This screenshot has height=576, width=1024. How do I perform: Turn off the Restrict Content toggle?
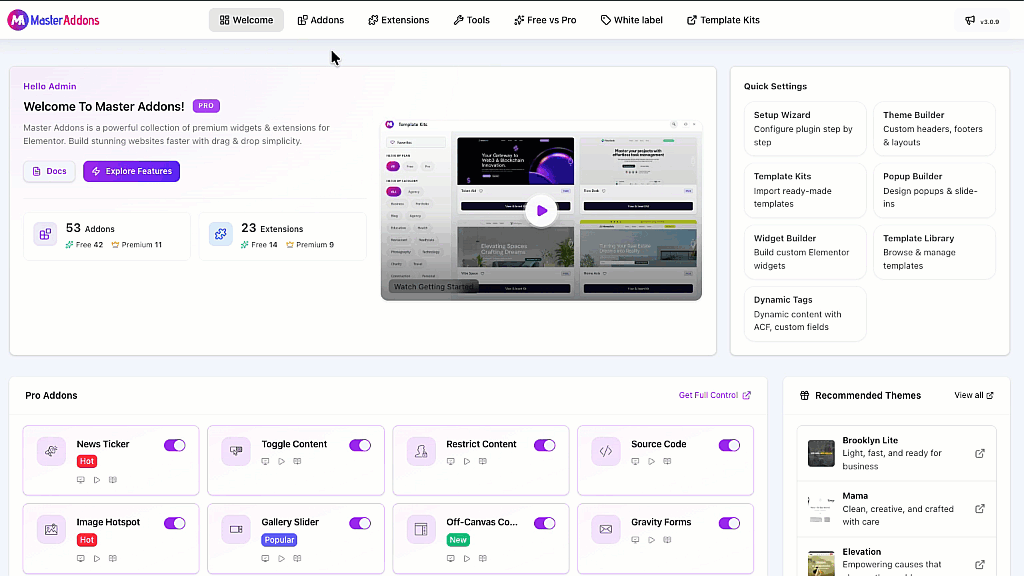click(x=545, y=445)
